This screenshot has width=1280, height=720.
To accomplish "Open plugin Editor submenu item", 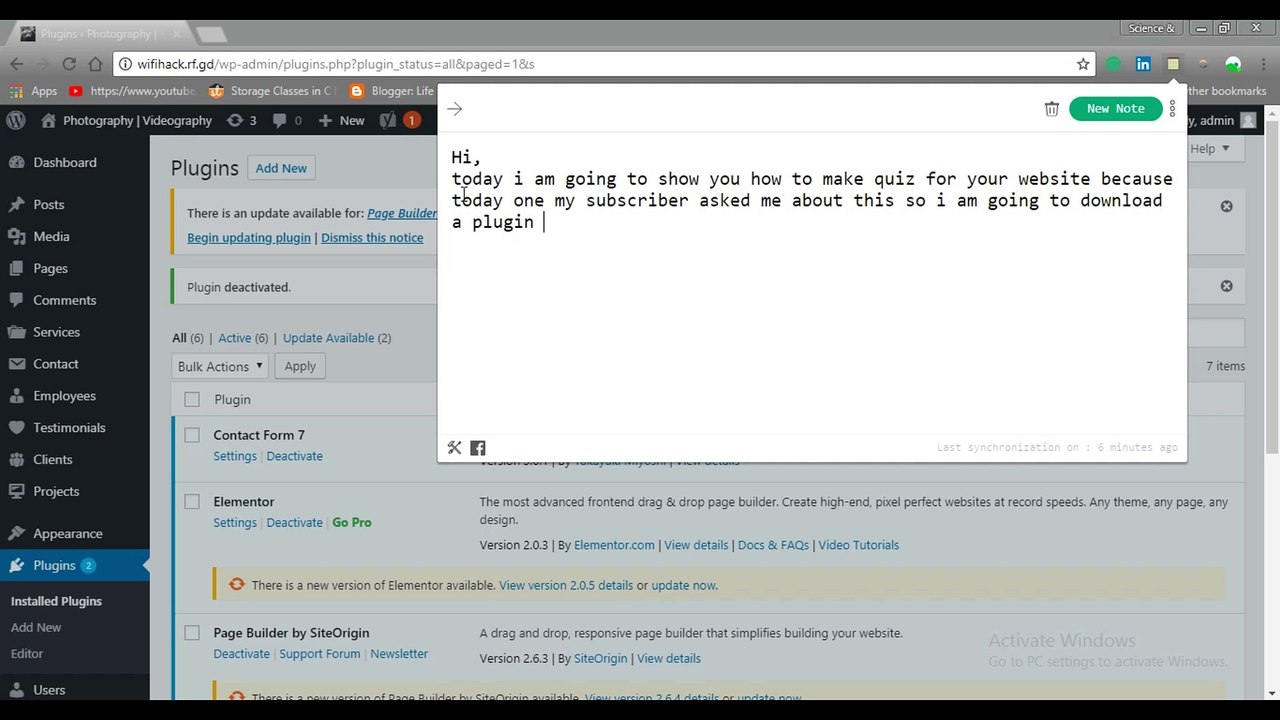I will click(27, 653).
